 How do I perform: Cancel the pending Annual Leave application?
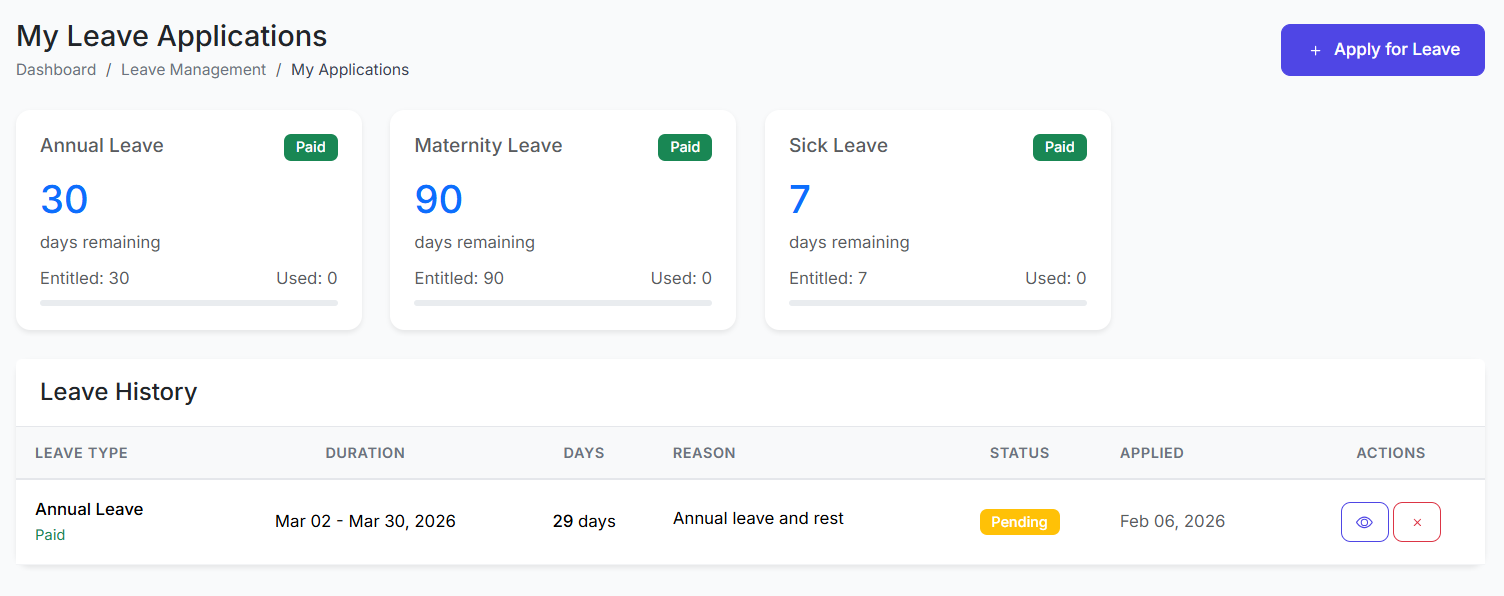click(x=1416, y=522)
